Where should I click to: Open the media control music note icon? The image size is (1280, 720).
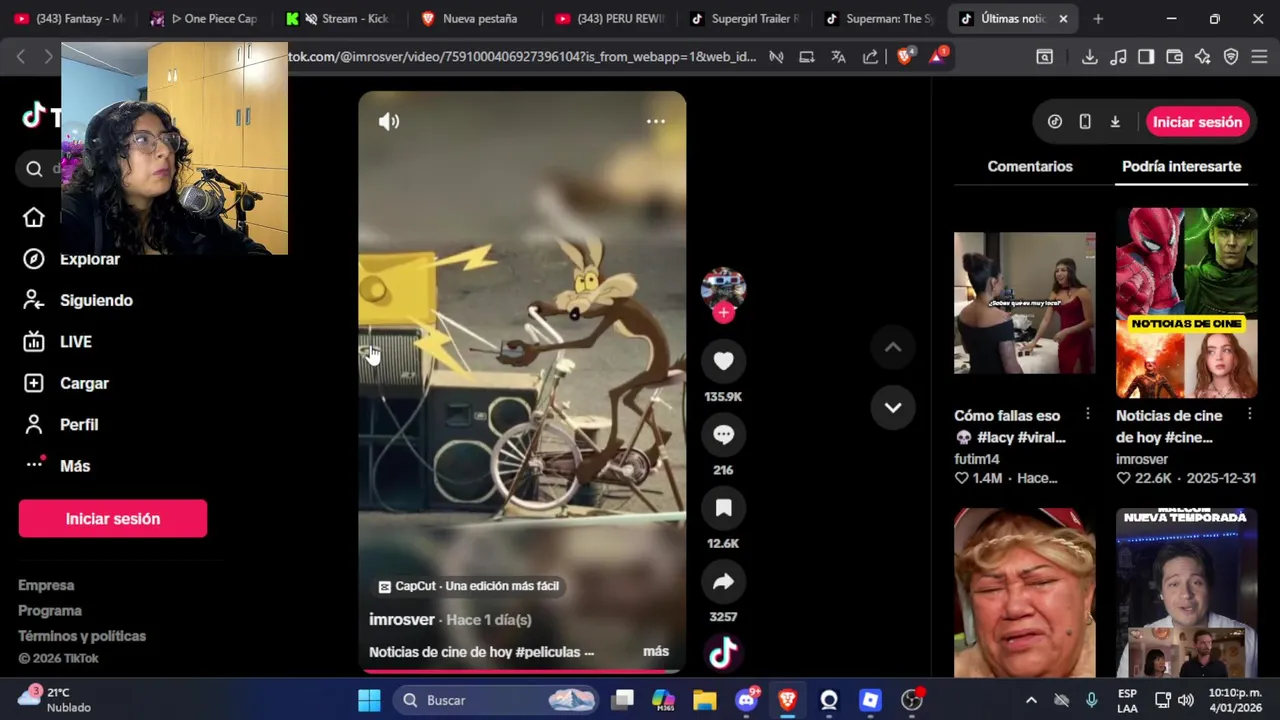point(1119,57)
